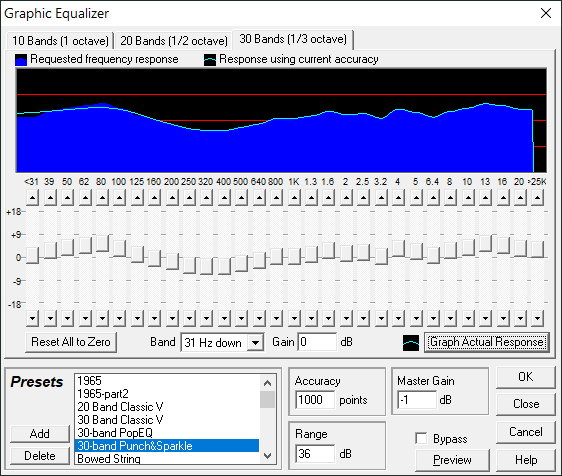The width and height of the screenshot is (562, 476).
Task: Click the Range dB input field
Action: (x=315, y=454)
